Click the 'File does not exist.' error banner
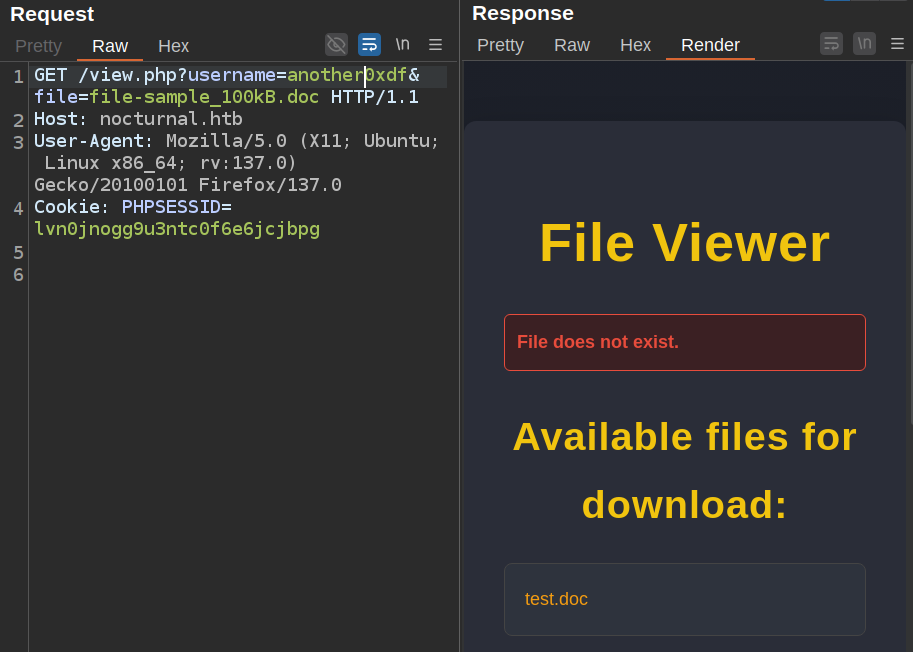913x652 pixels. [684, 342]
